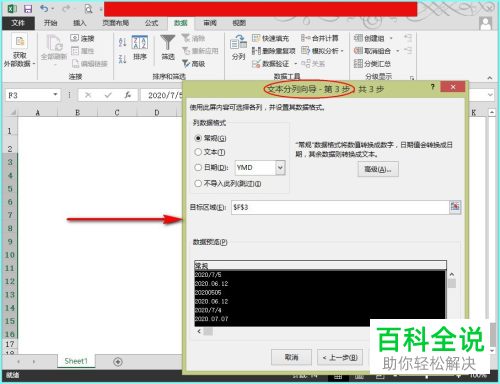
Task: Click the Excel application logo icon
Action: (12, 9)
